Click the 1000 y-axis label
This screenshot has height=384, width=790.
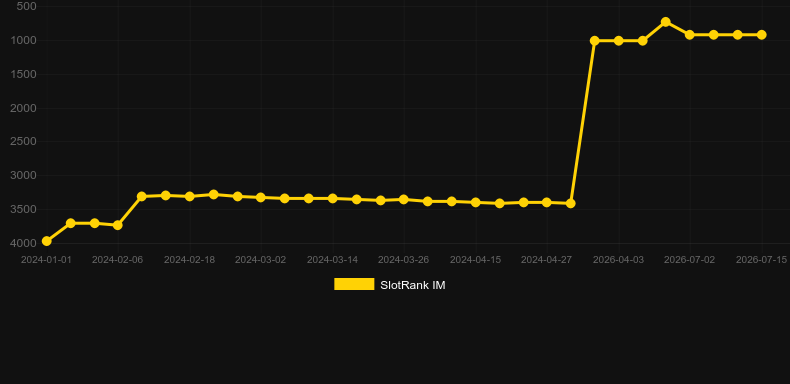pos(23,40)
